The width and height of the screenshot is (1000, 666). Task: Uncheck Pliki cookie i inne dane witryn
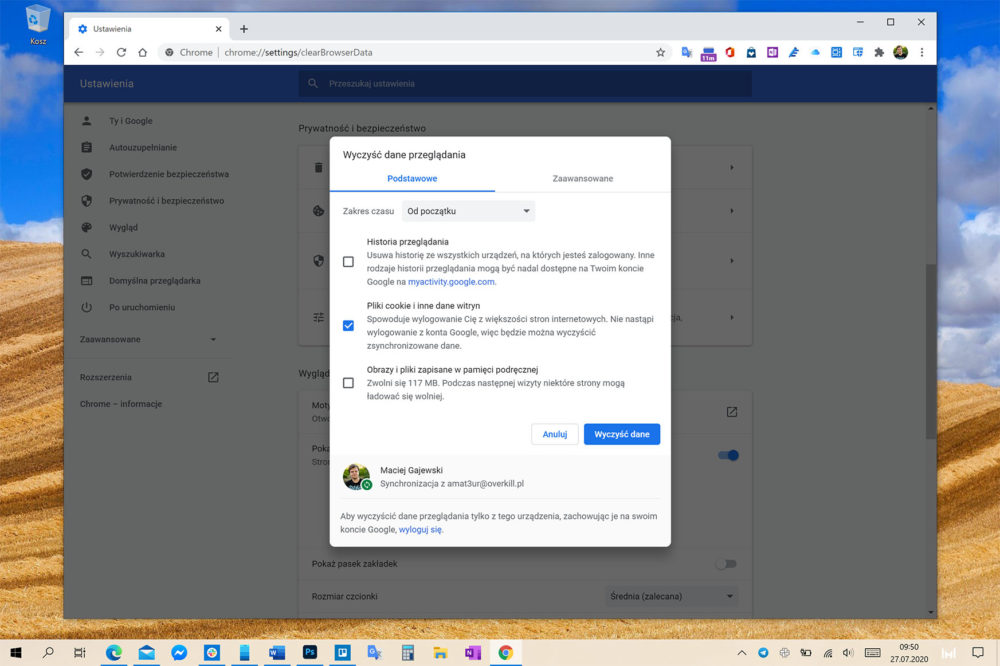[348, 325]
